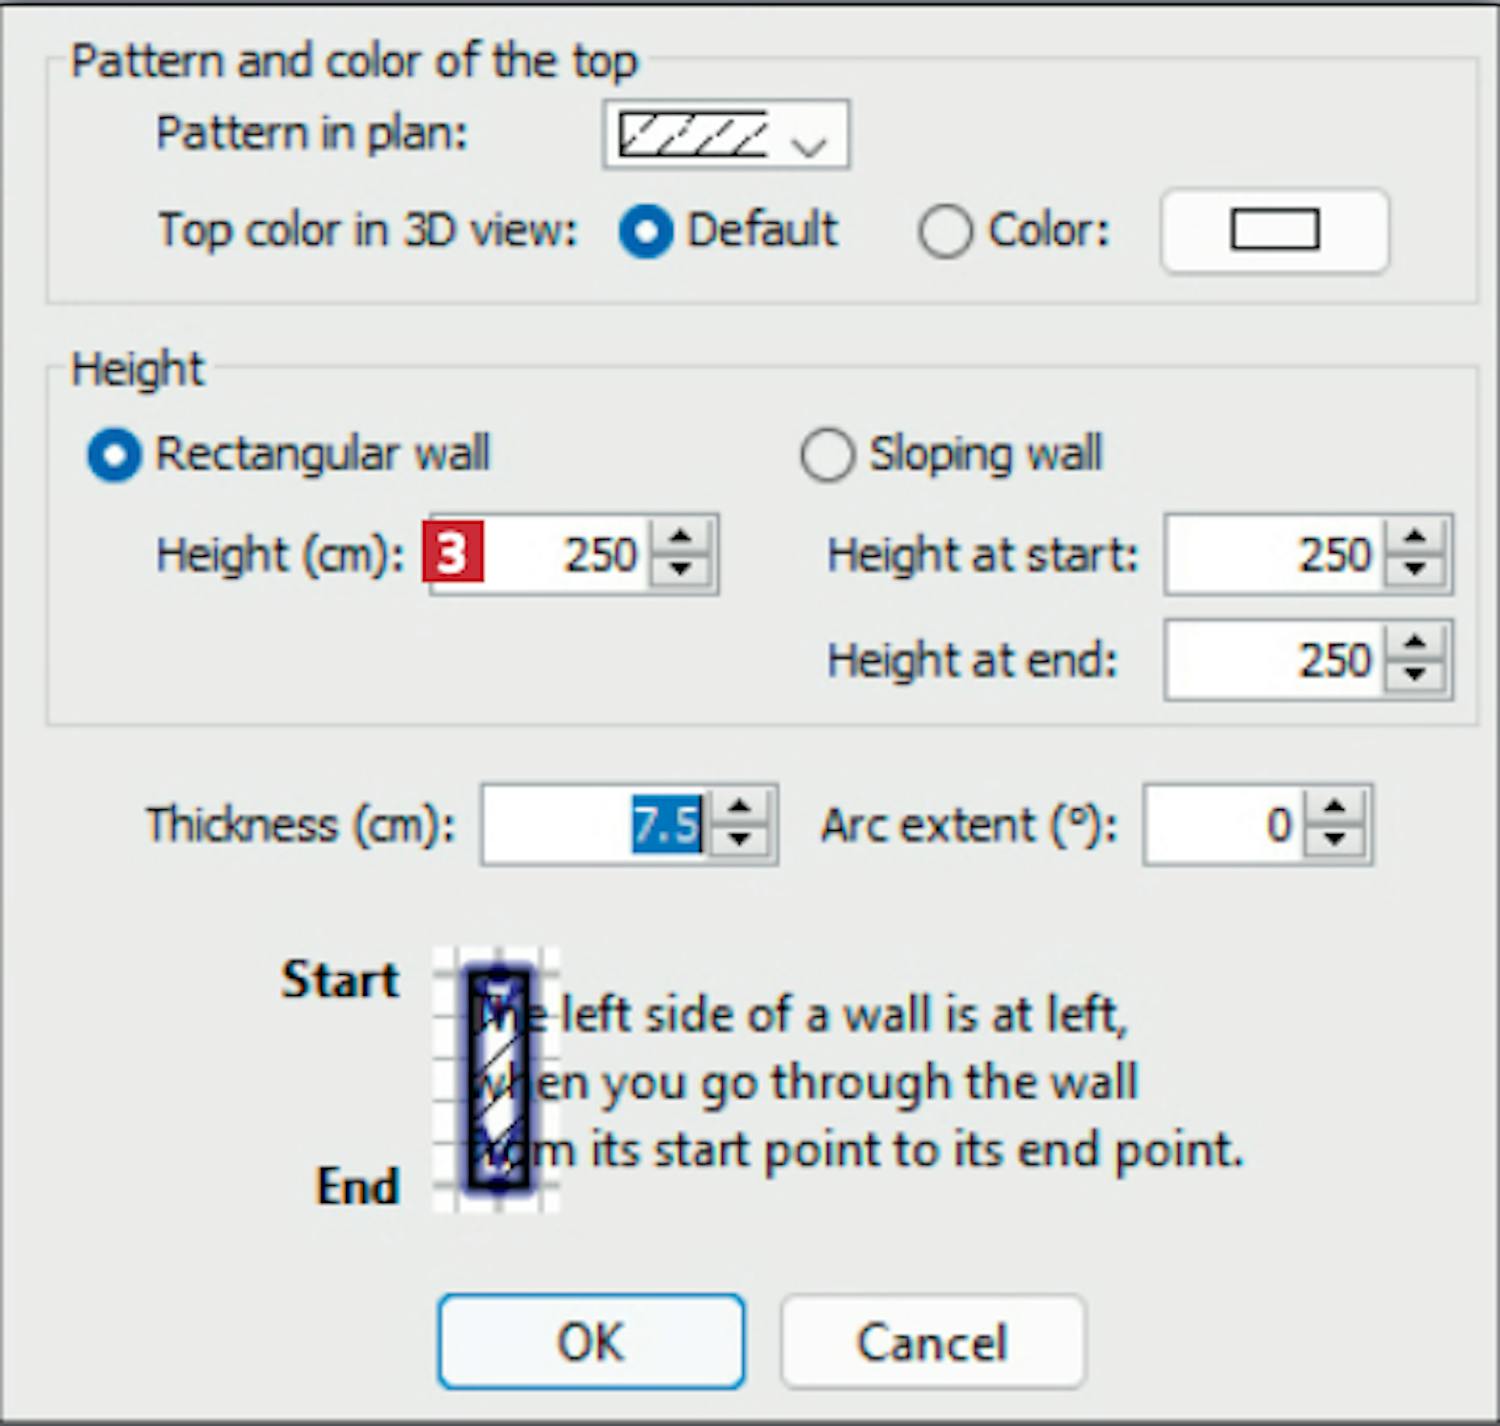
Task: Increase Arc extent with the up arrow
Action: [1335, 808]
